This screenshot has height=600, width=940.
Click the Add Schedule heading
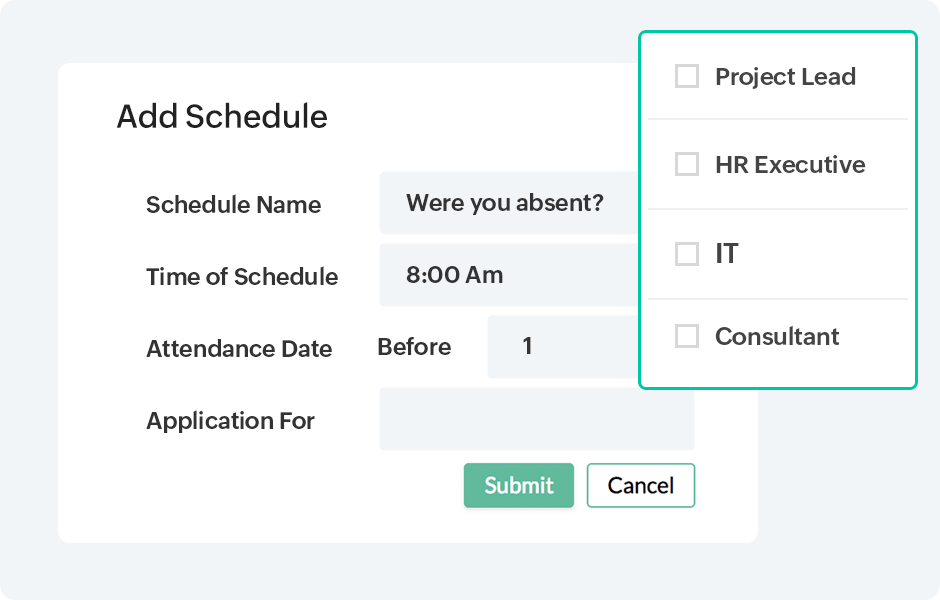(x=222, y=117)
